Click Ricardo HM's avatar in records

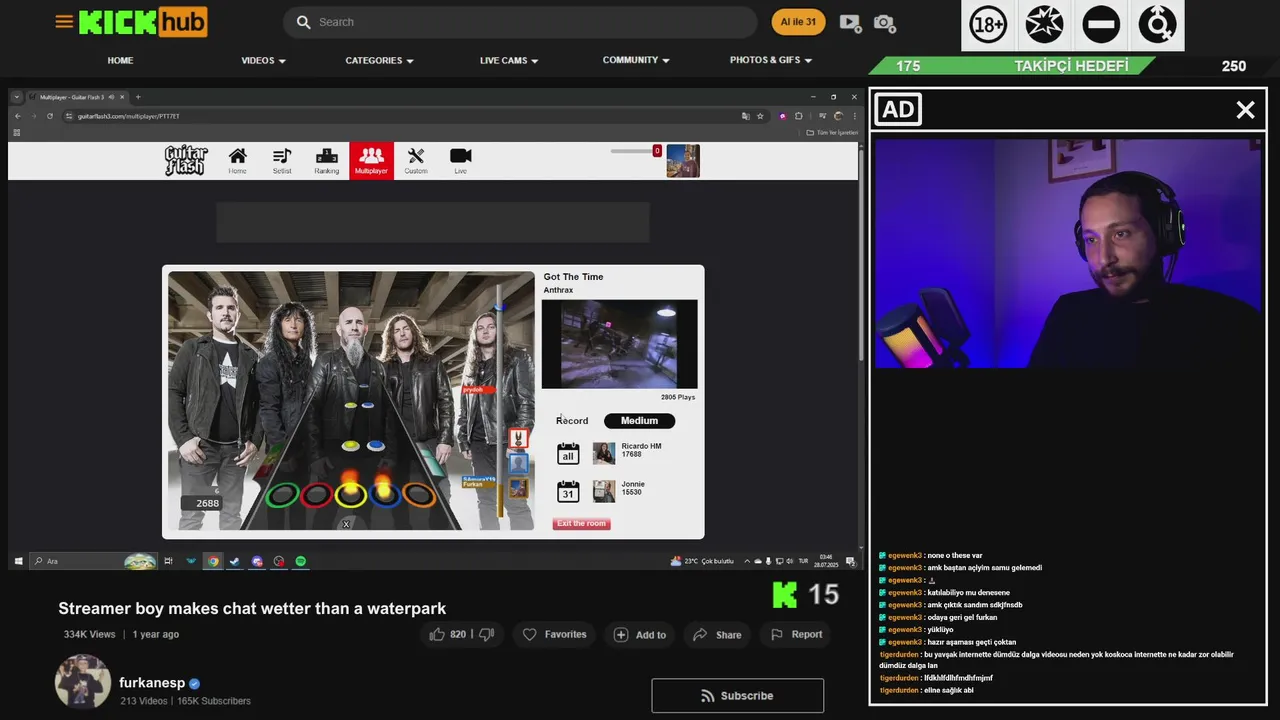604,454
